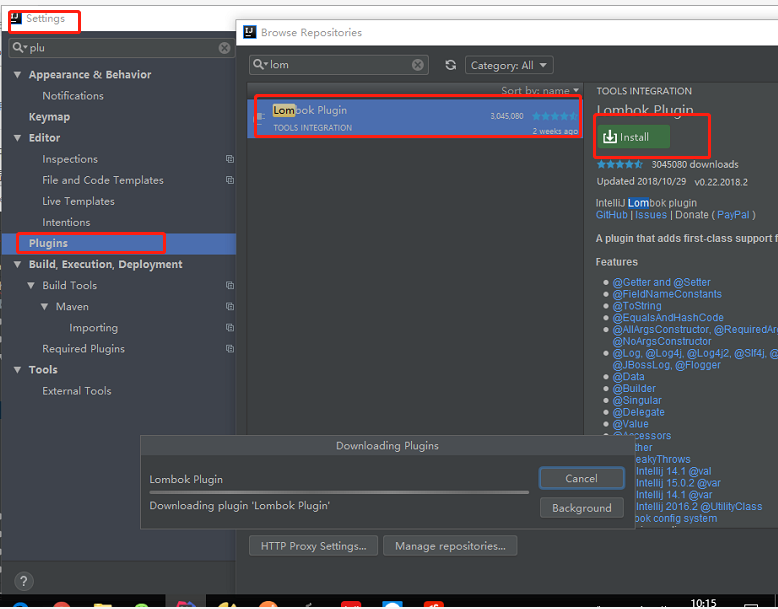Click the taskbar clock showing 10:15
Image resolution: width=778 pixels, height=609 pixels.
coord(703,603)
